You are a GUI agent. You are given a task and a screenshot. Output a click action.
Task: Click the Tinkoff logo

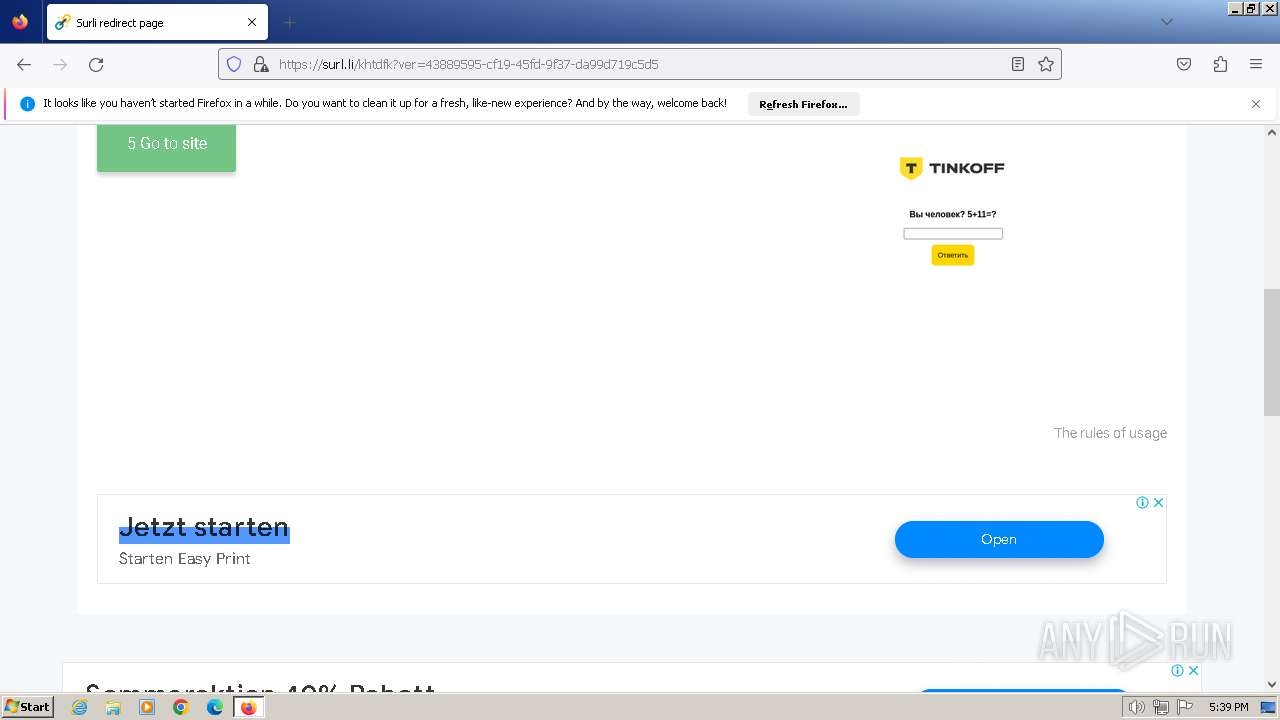tap(952, 168)
